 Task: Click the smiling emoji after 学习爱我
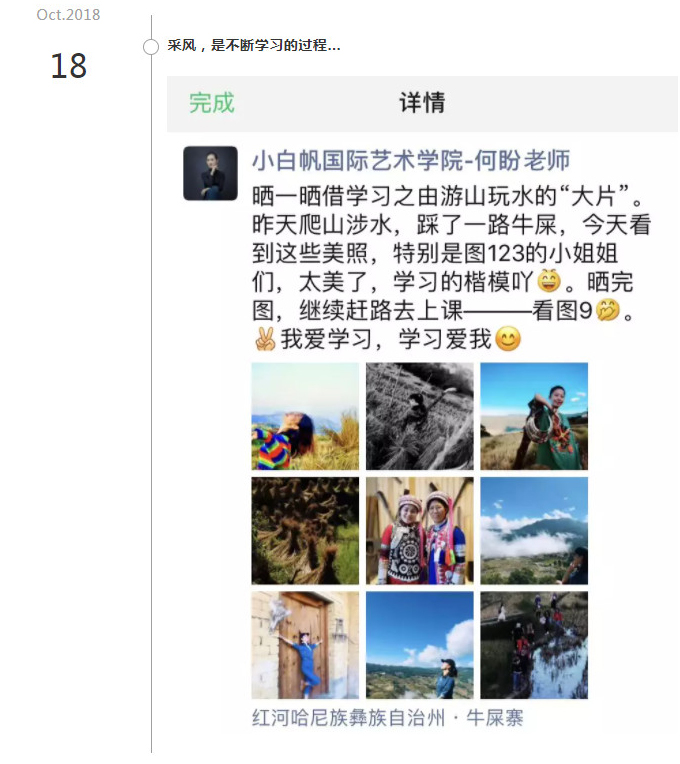click(508, 339)
